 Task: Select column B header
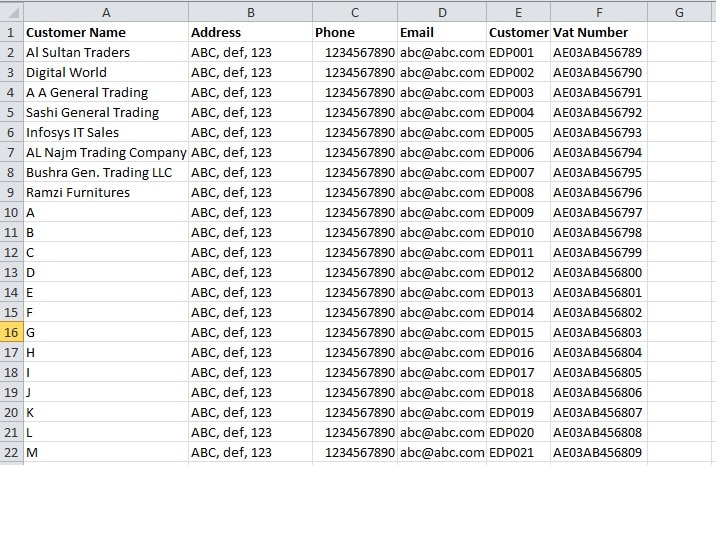pyautogui.click(x=250, y=12)
